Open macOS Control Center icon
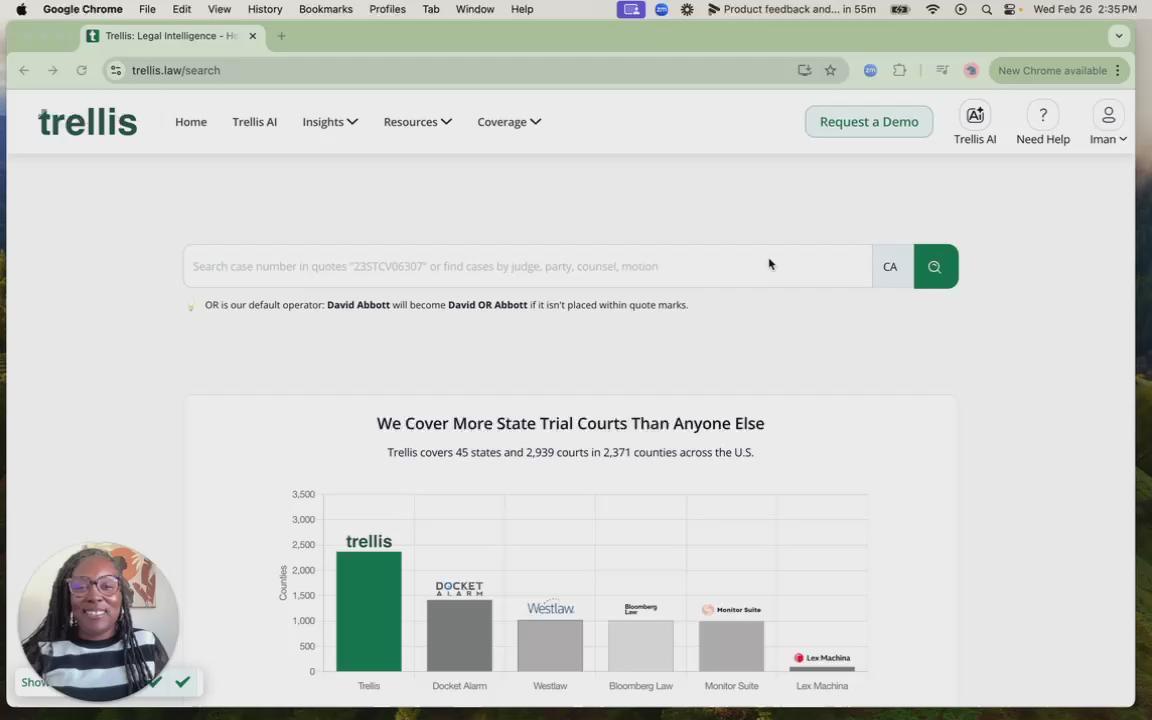 click(x=1010, y=10)
